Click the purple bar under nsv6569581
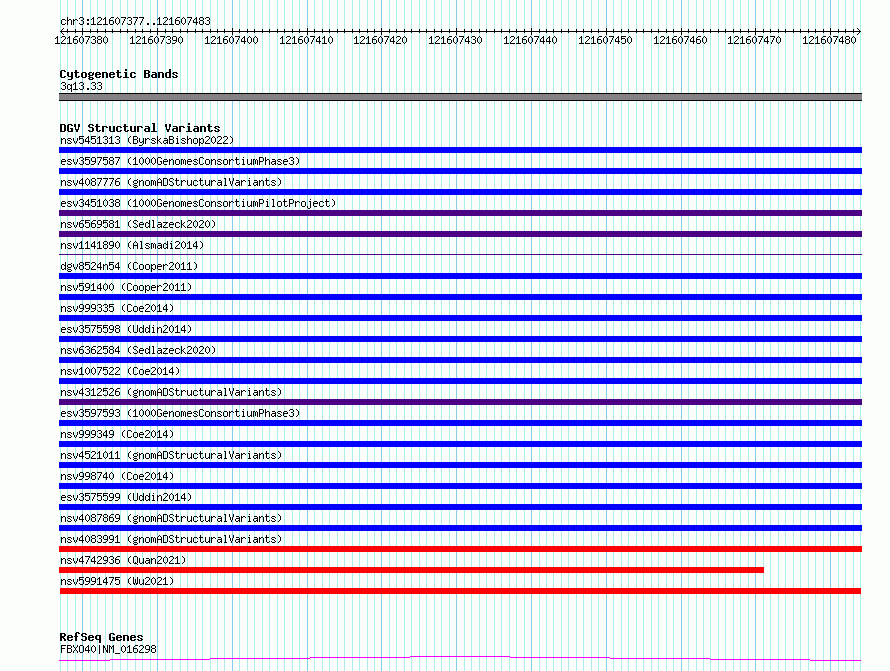 460,234
